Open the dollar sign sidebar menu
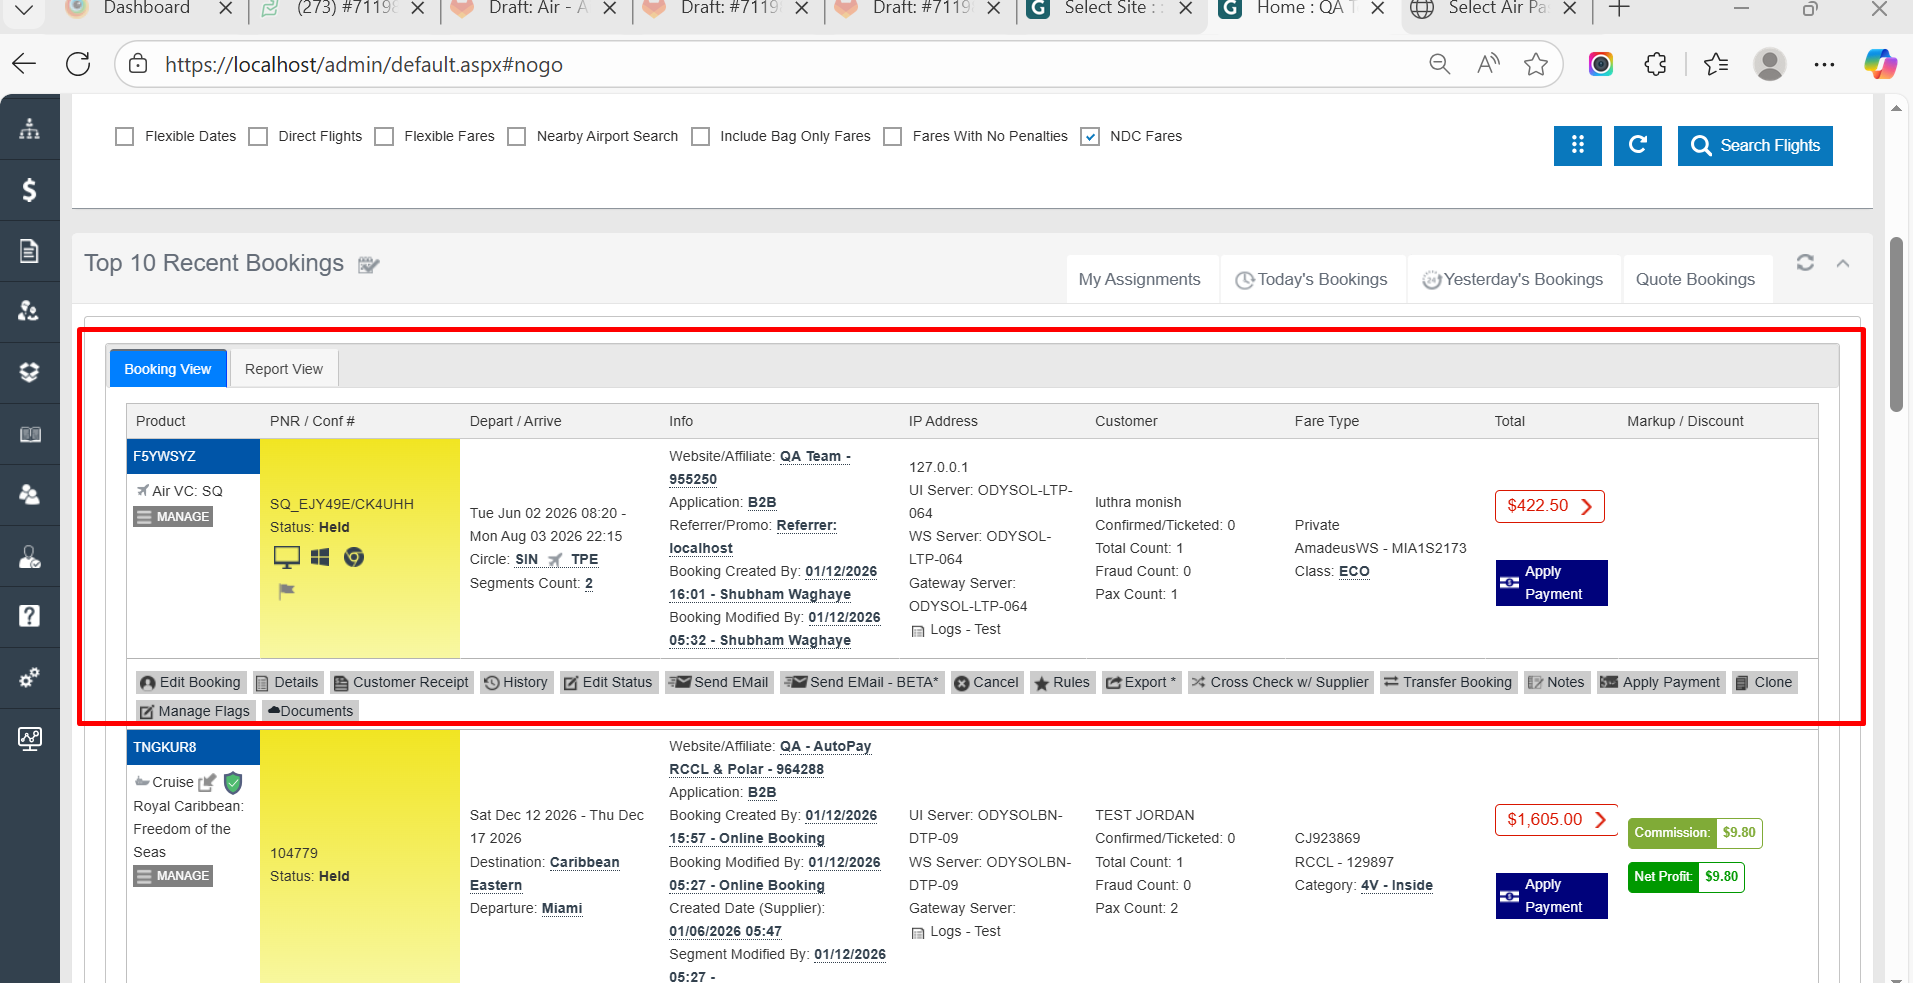 (x=29, y=189)
